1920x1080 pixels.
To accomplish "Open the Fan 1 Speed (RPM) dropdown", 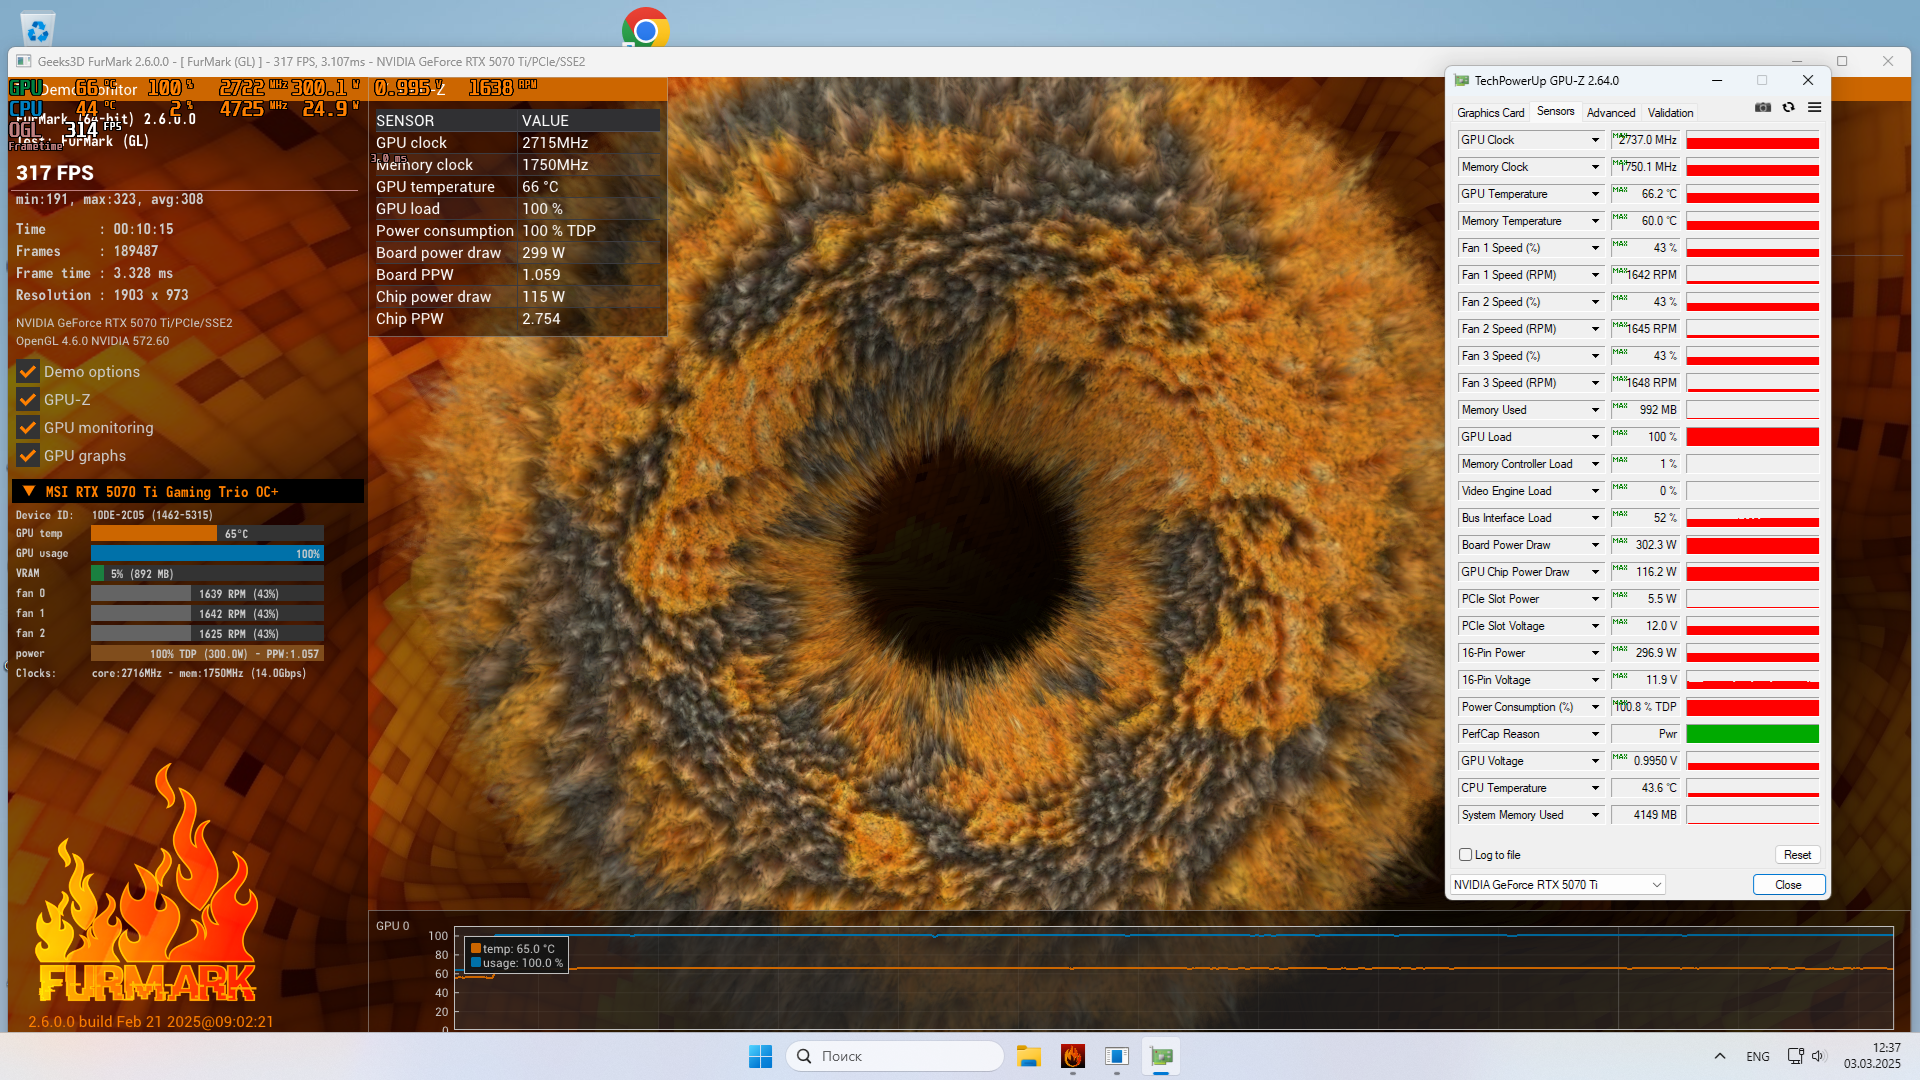I will (1595, 275).
